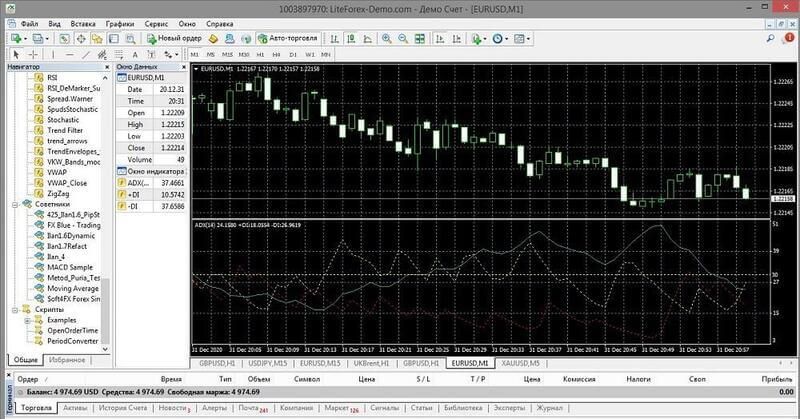The image size is (800, 419).
Task: Switch chart to line chart type
Action: pyautogui.click(x=367, y=38)
